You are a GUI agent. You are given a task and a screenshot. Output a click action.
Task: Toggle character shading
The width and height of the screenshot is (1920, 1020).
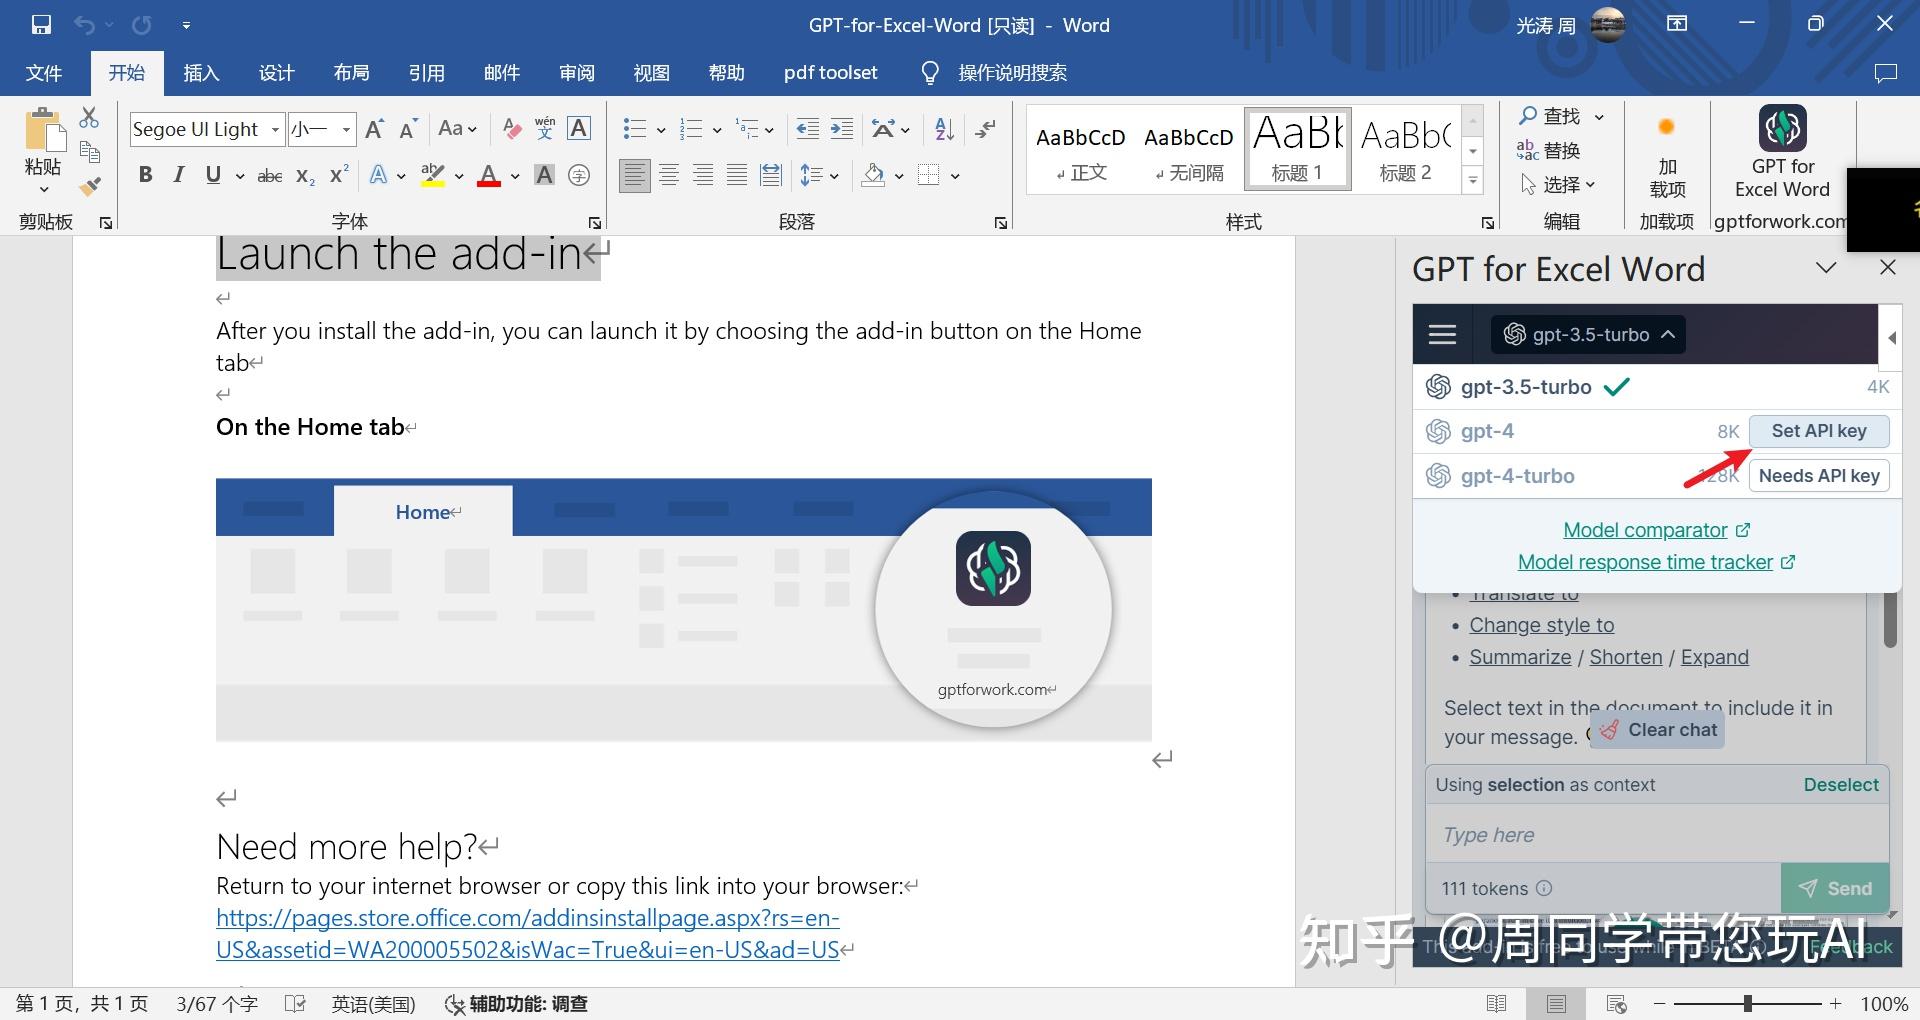pyautogui.click(x=544, y=175)
